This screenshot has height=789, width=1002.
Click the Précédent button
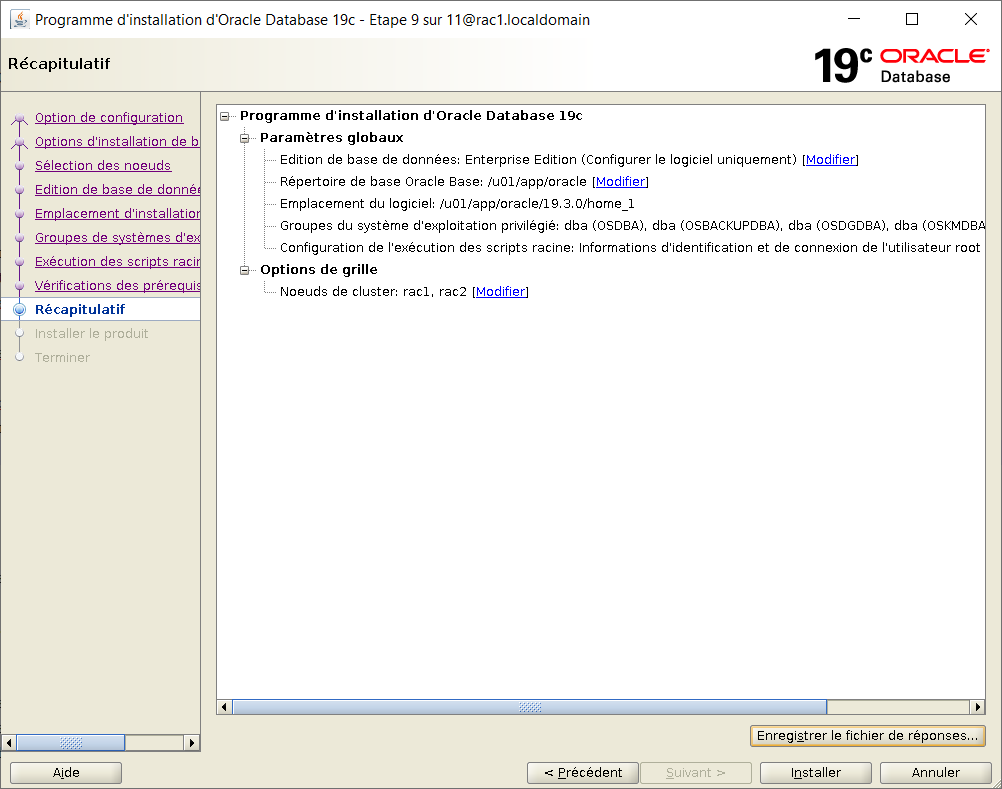click(x=583, y=772)
